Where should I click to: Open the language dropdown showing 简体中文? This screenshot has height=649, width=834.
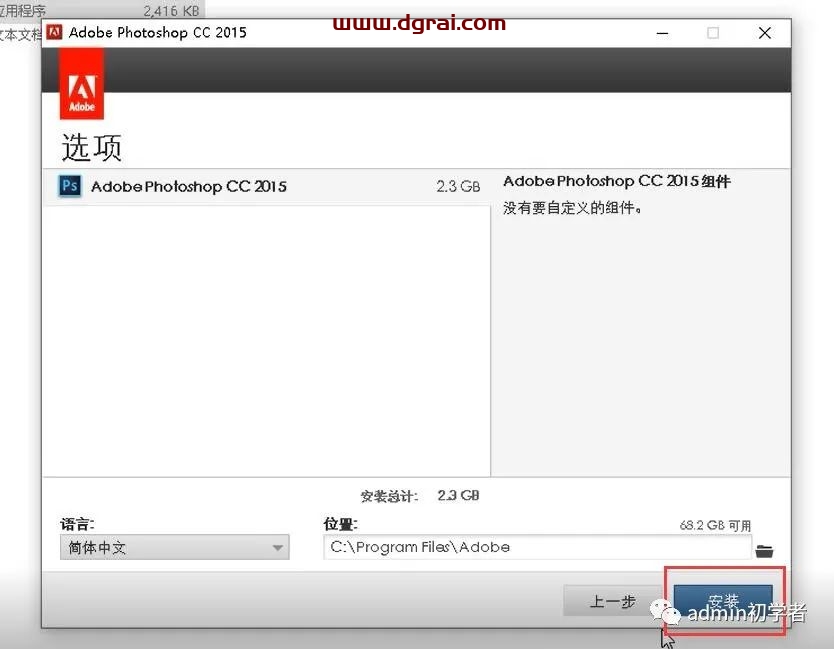(174, 547)
